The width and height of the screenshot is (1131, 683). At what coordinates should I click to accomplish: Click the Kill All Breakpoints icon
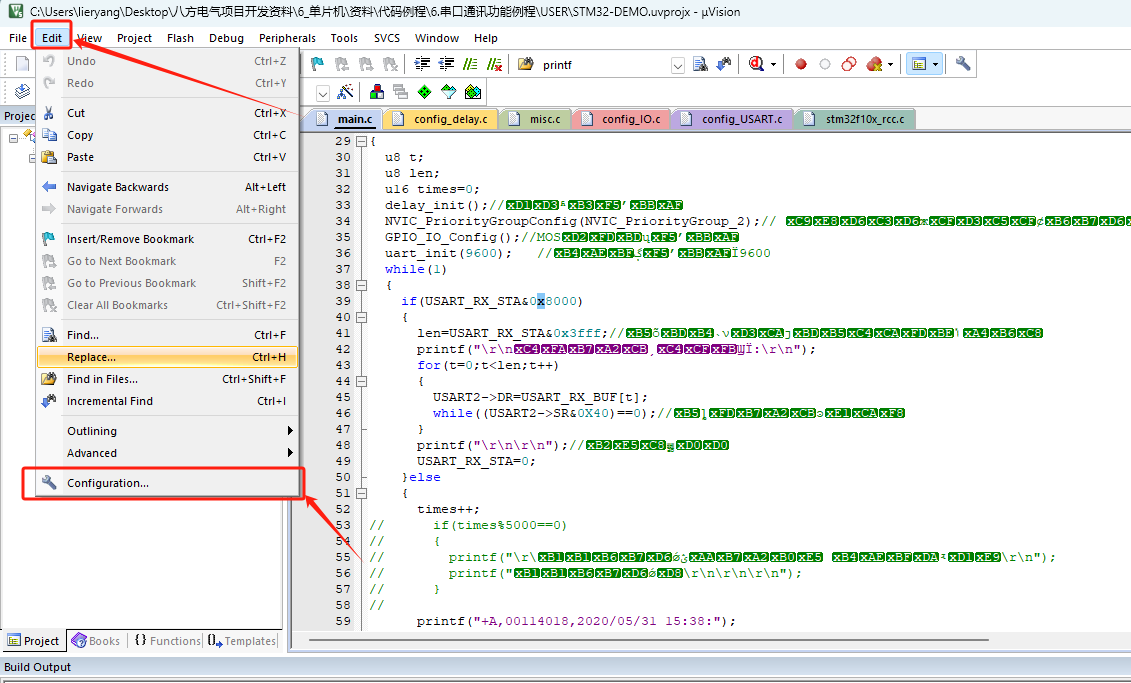(874, 64)
